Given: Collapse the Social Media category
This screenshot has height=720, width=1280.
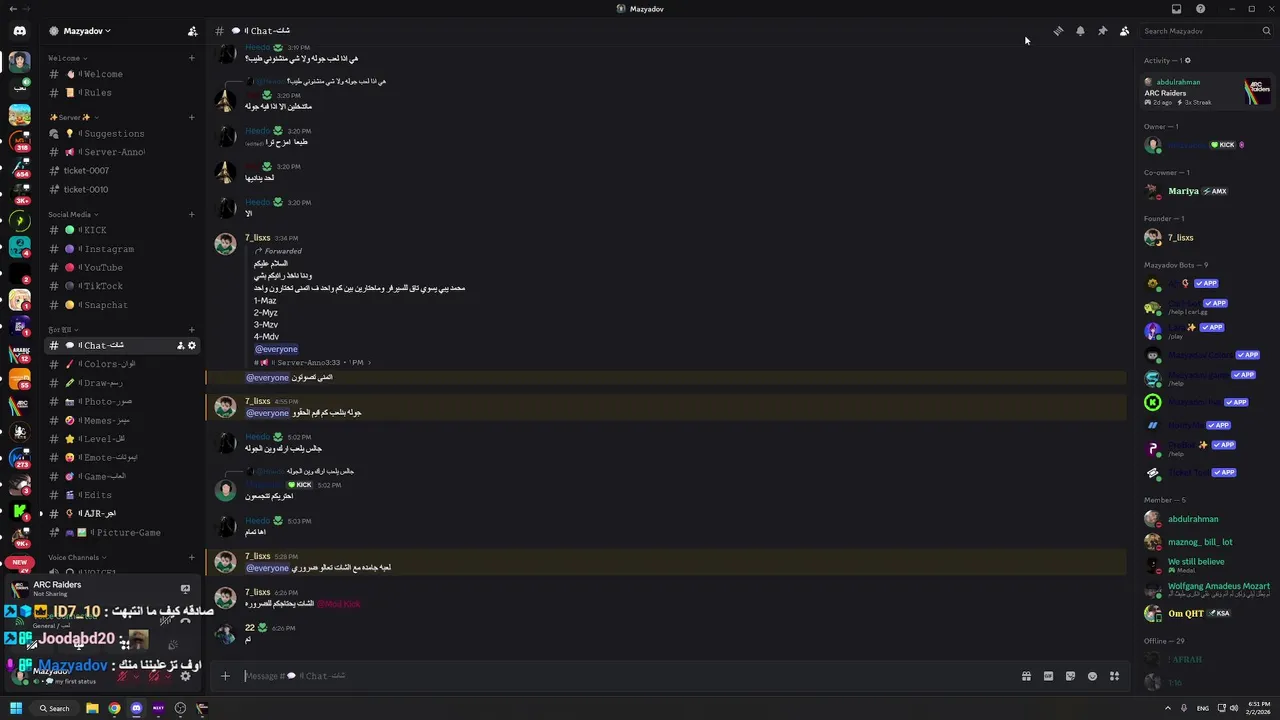Looking at the screenshot, I should (x=72, y=215).
